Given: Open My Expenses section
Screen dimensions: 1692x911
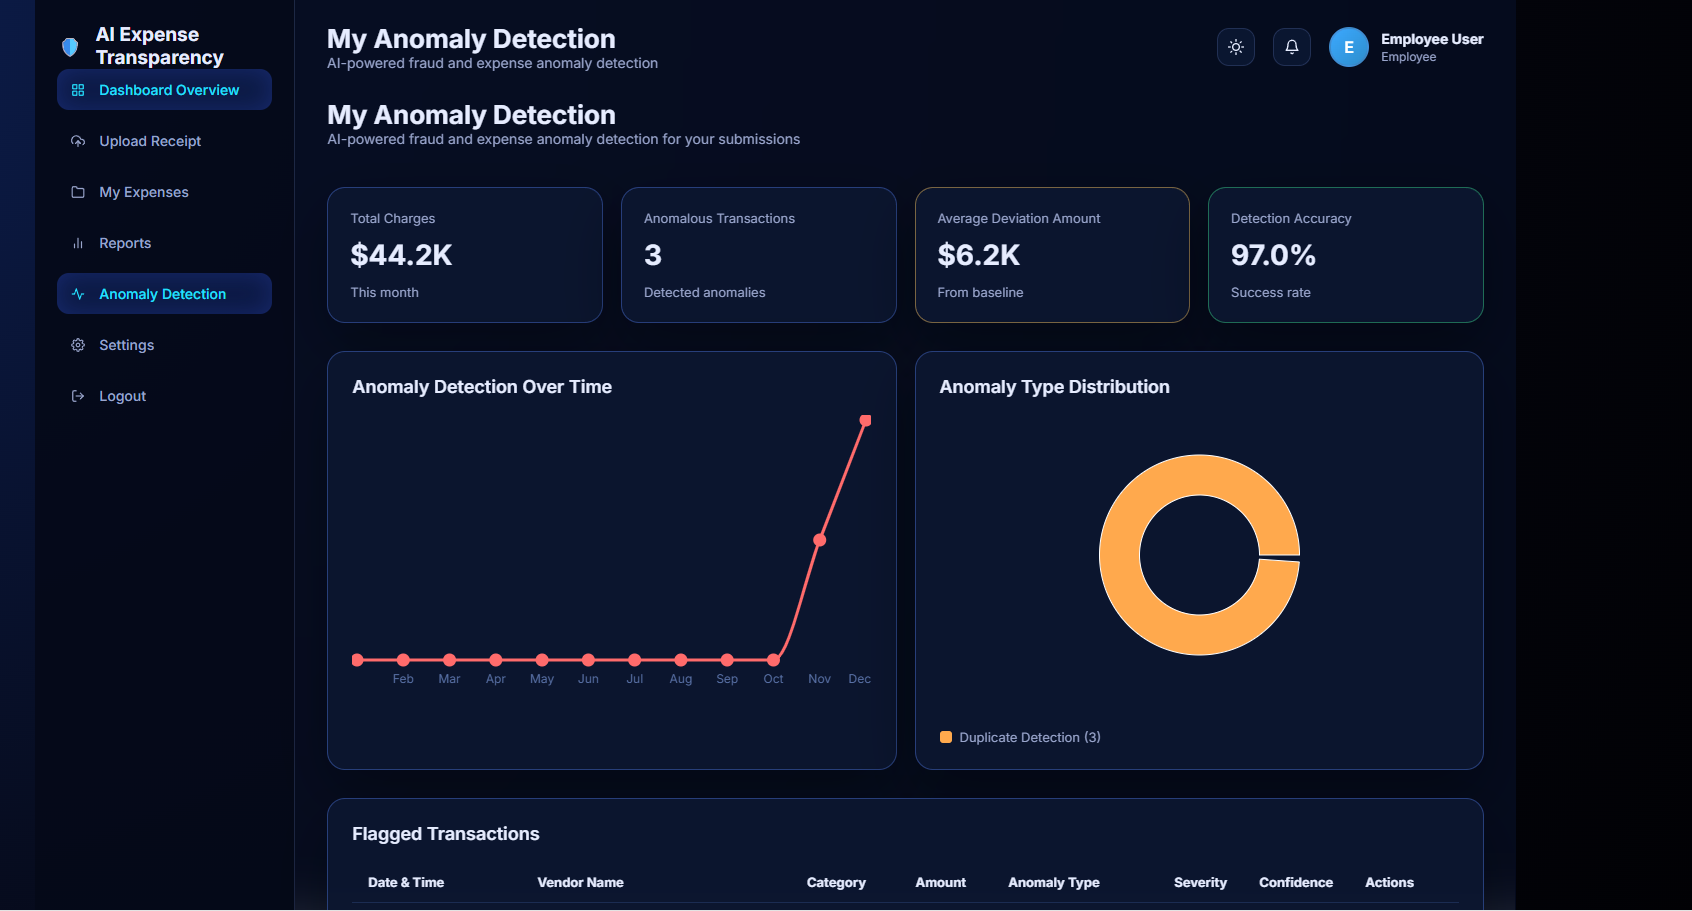Looking at the screenshot, I should (x=164, y=192).
